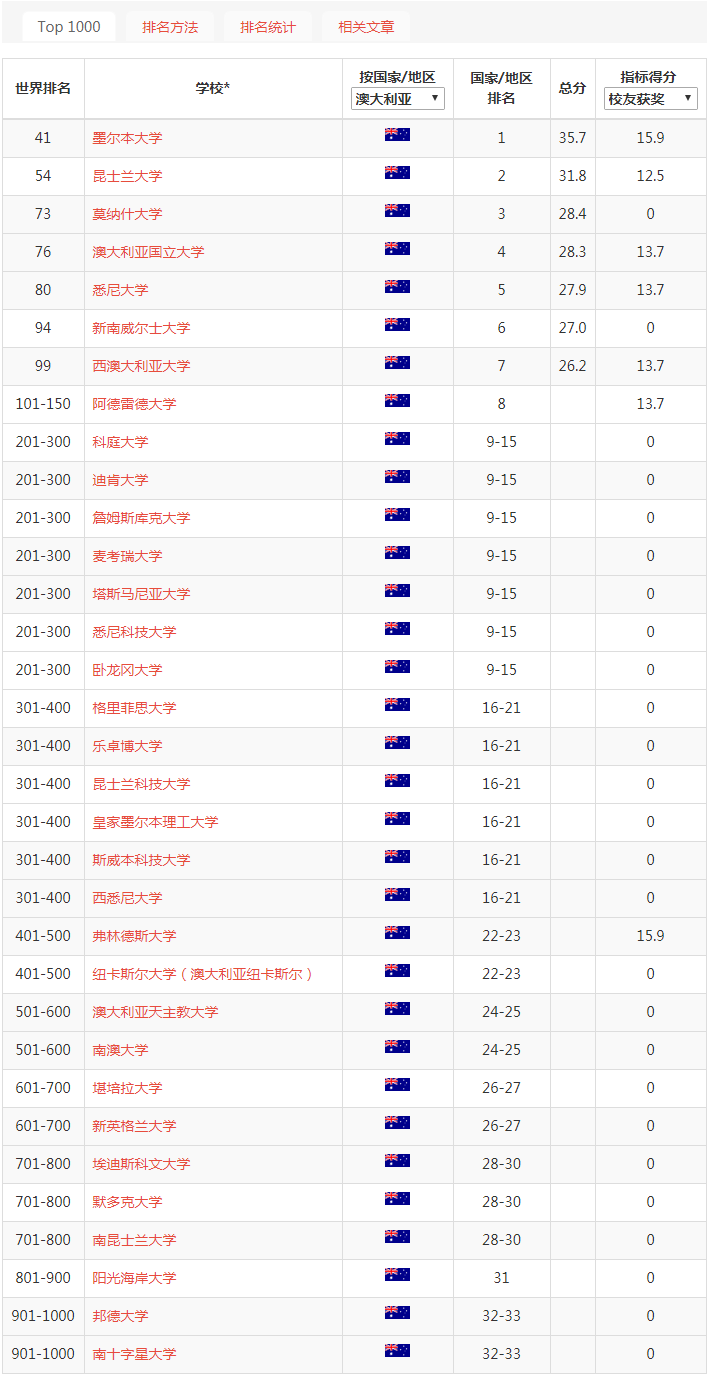The width and height of the screenshot is (707, 1374).
Task: Click the Australia flag in 堪培拉大学 row
Action: [x=397, y=1085]
